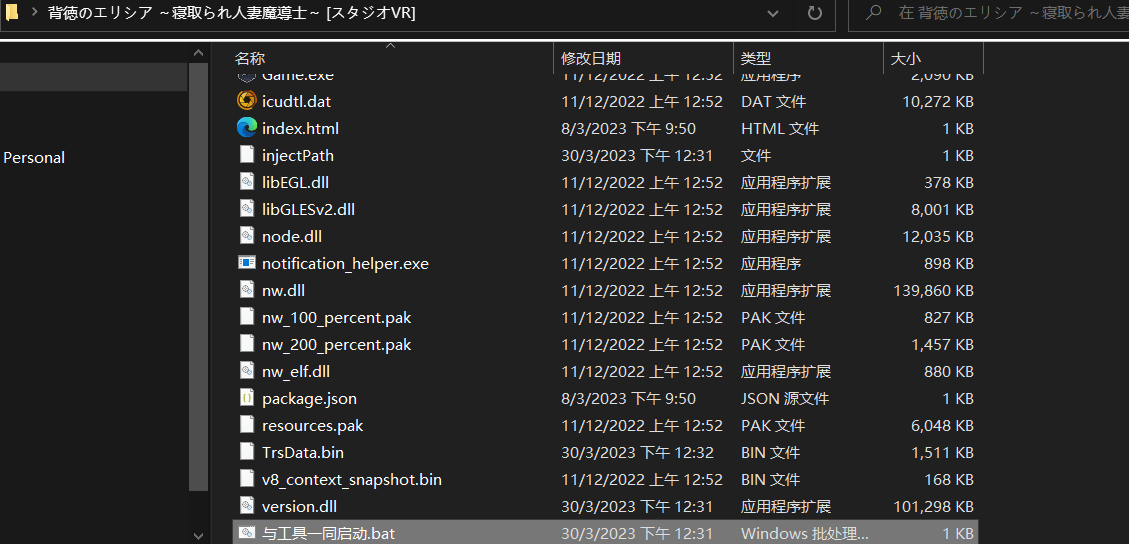Sort by 类型 column header
The image size is (1129, 544).
coord(756,59)
